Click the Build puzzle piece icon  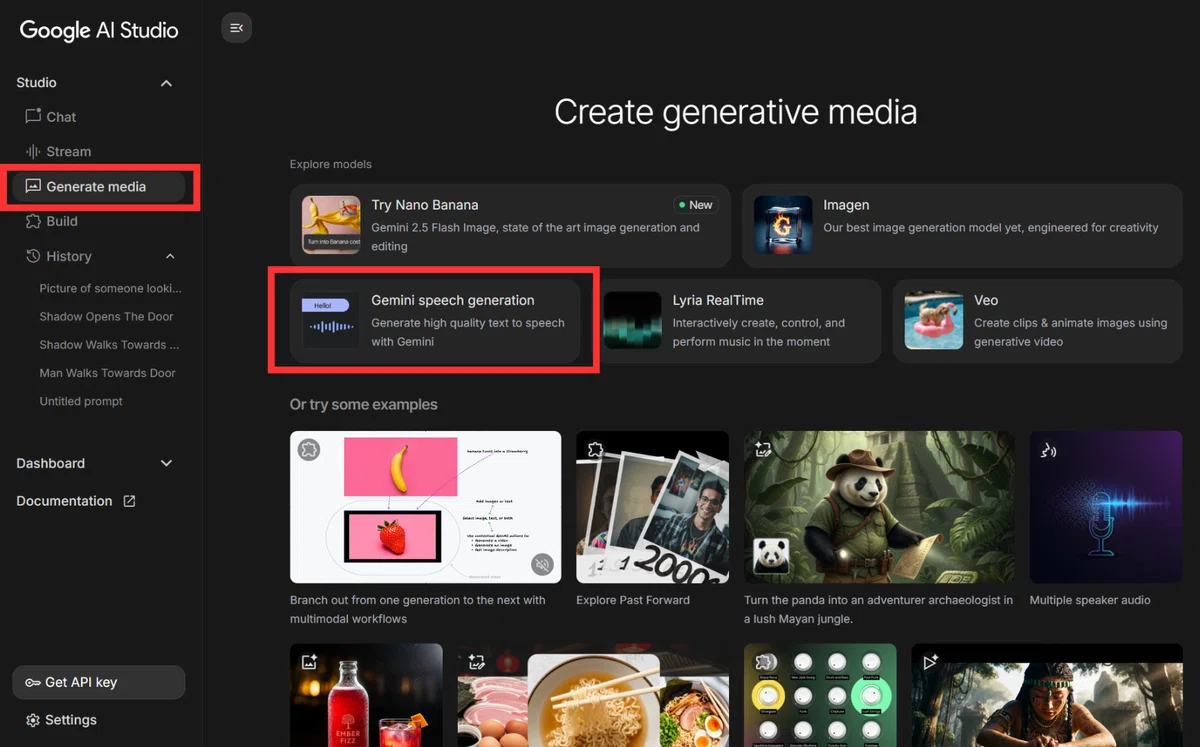click(33, 221)
